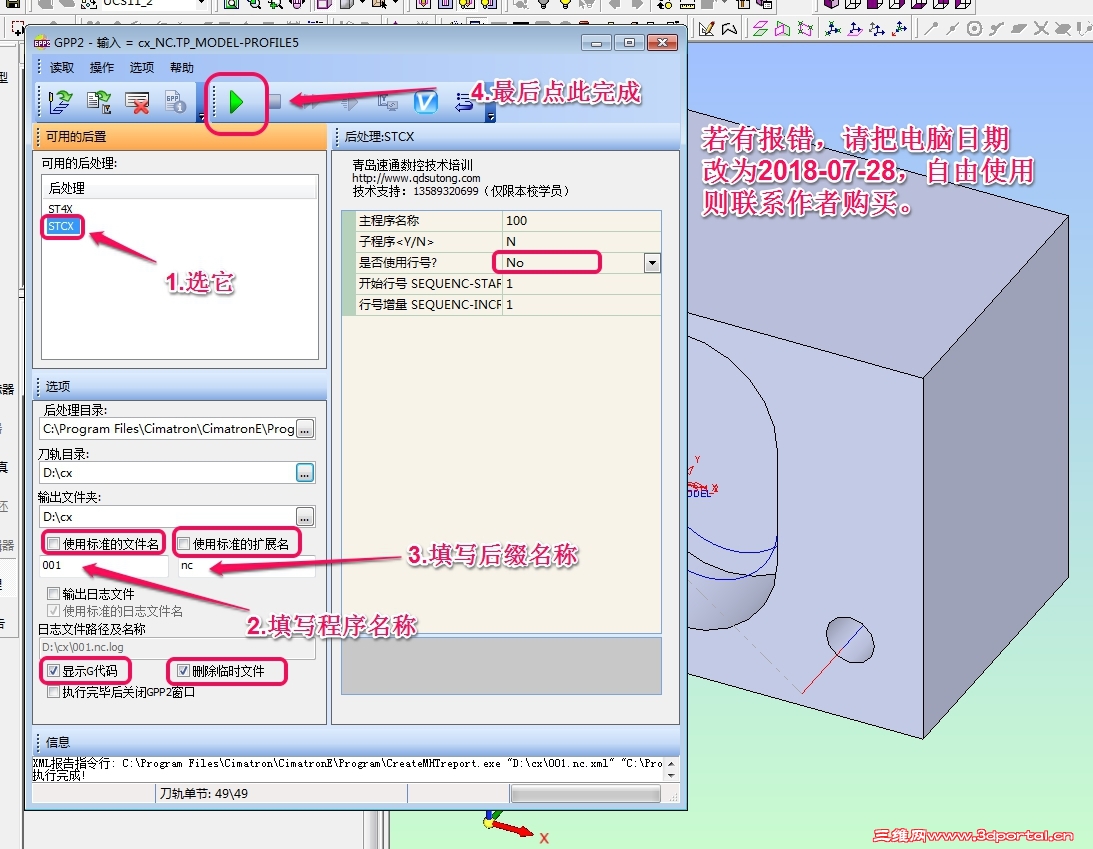Select the ST4X post-processor in list
This screenshot has width=1093, height=849.
tap(61, 208)
